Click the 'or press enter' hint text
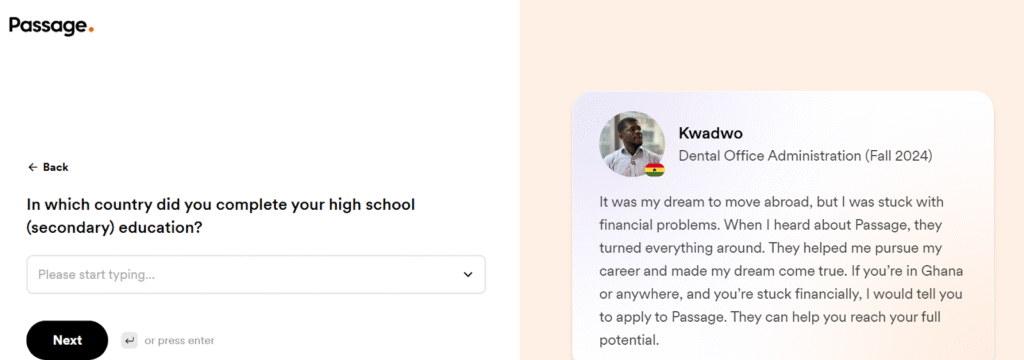This screenshot has width=1024, height=360. 179,340
